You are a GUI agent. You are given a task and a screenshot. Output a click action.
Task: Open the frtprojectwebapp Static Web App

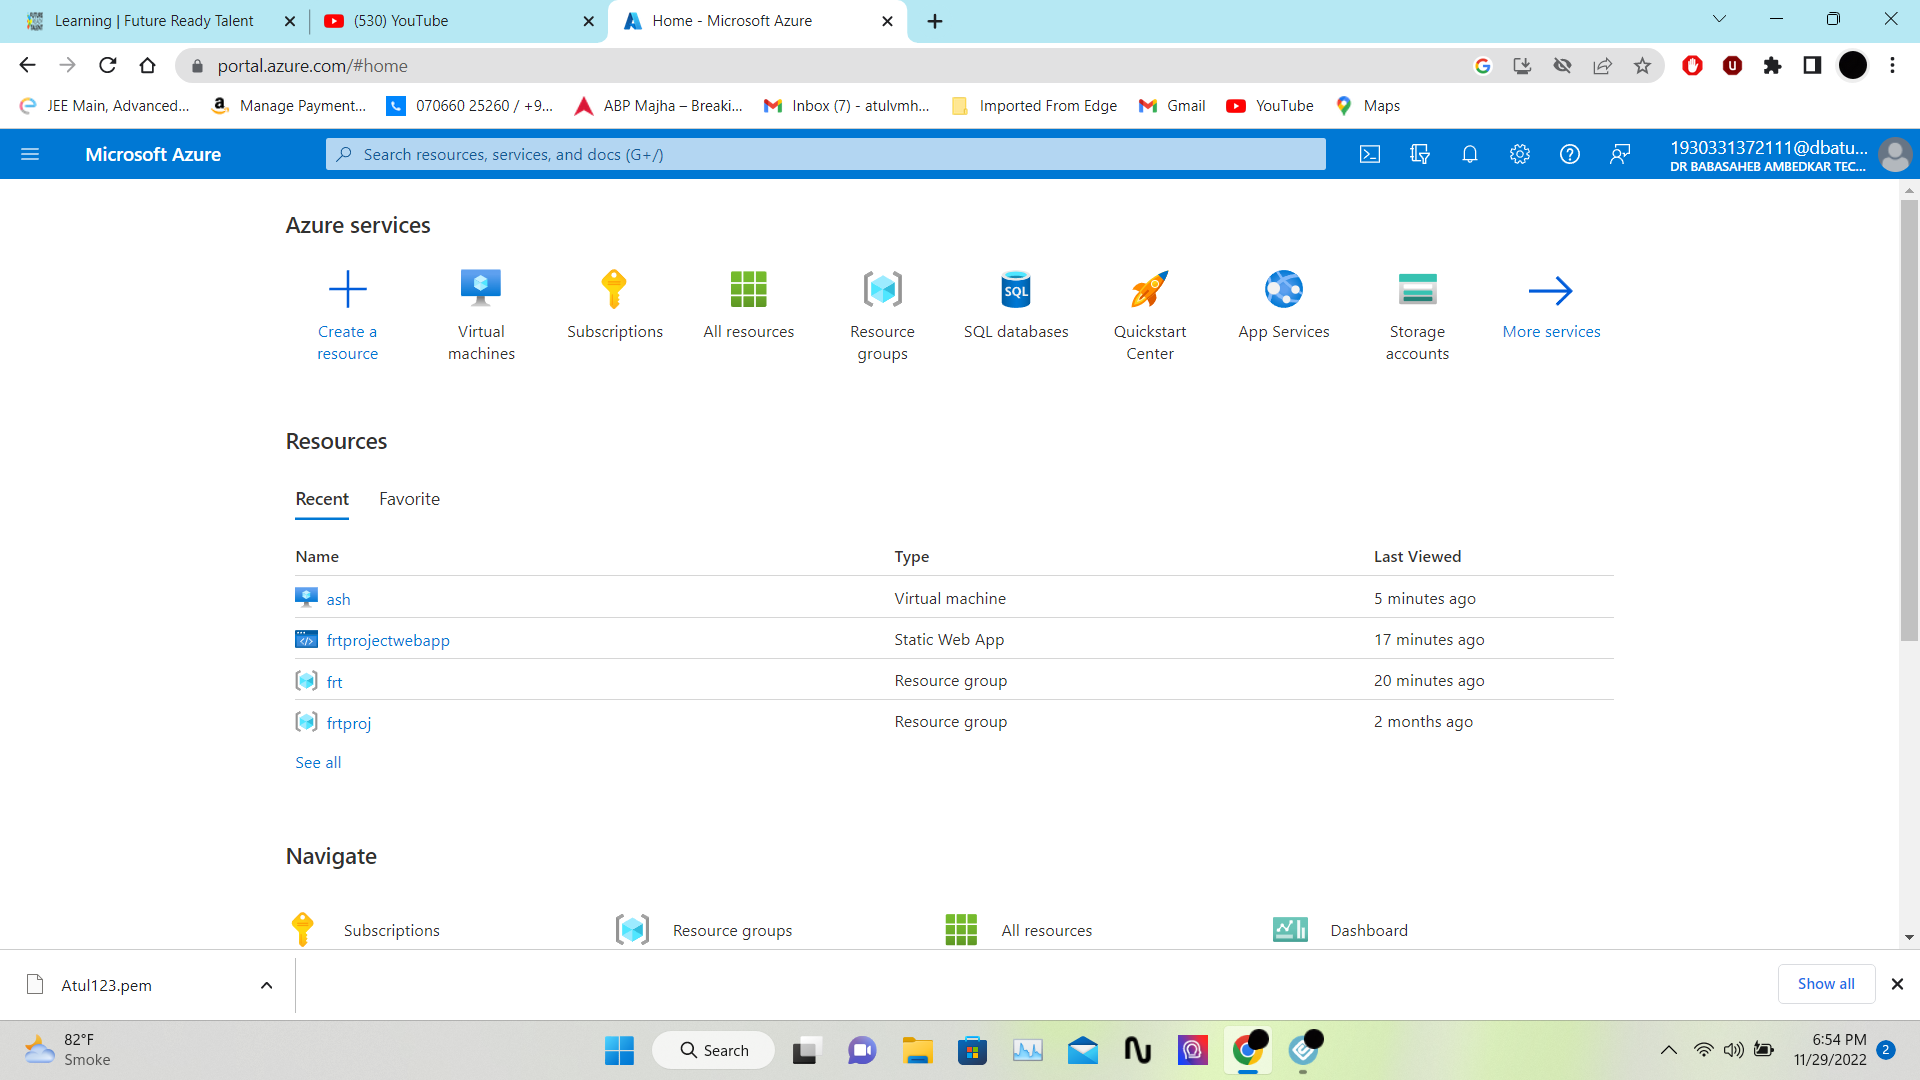pos(388,640)
